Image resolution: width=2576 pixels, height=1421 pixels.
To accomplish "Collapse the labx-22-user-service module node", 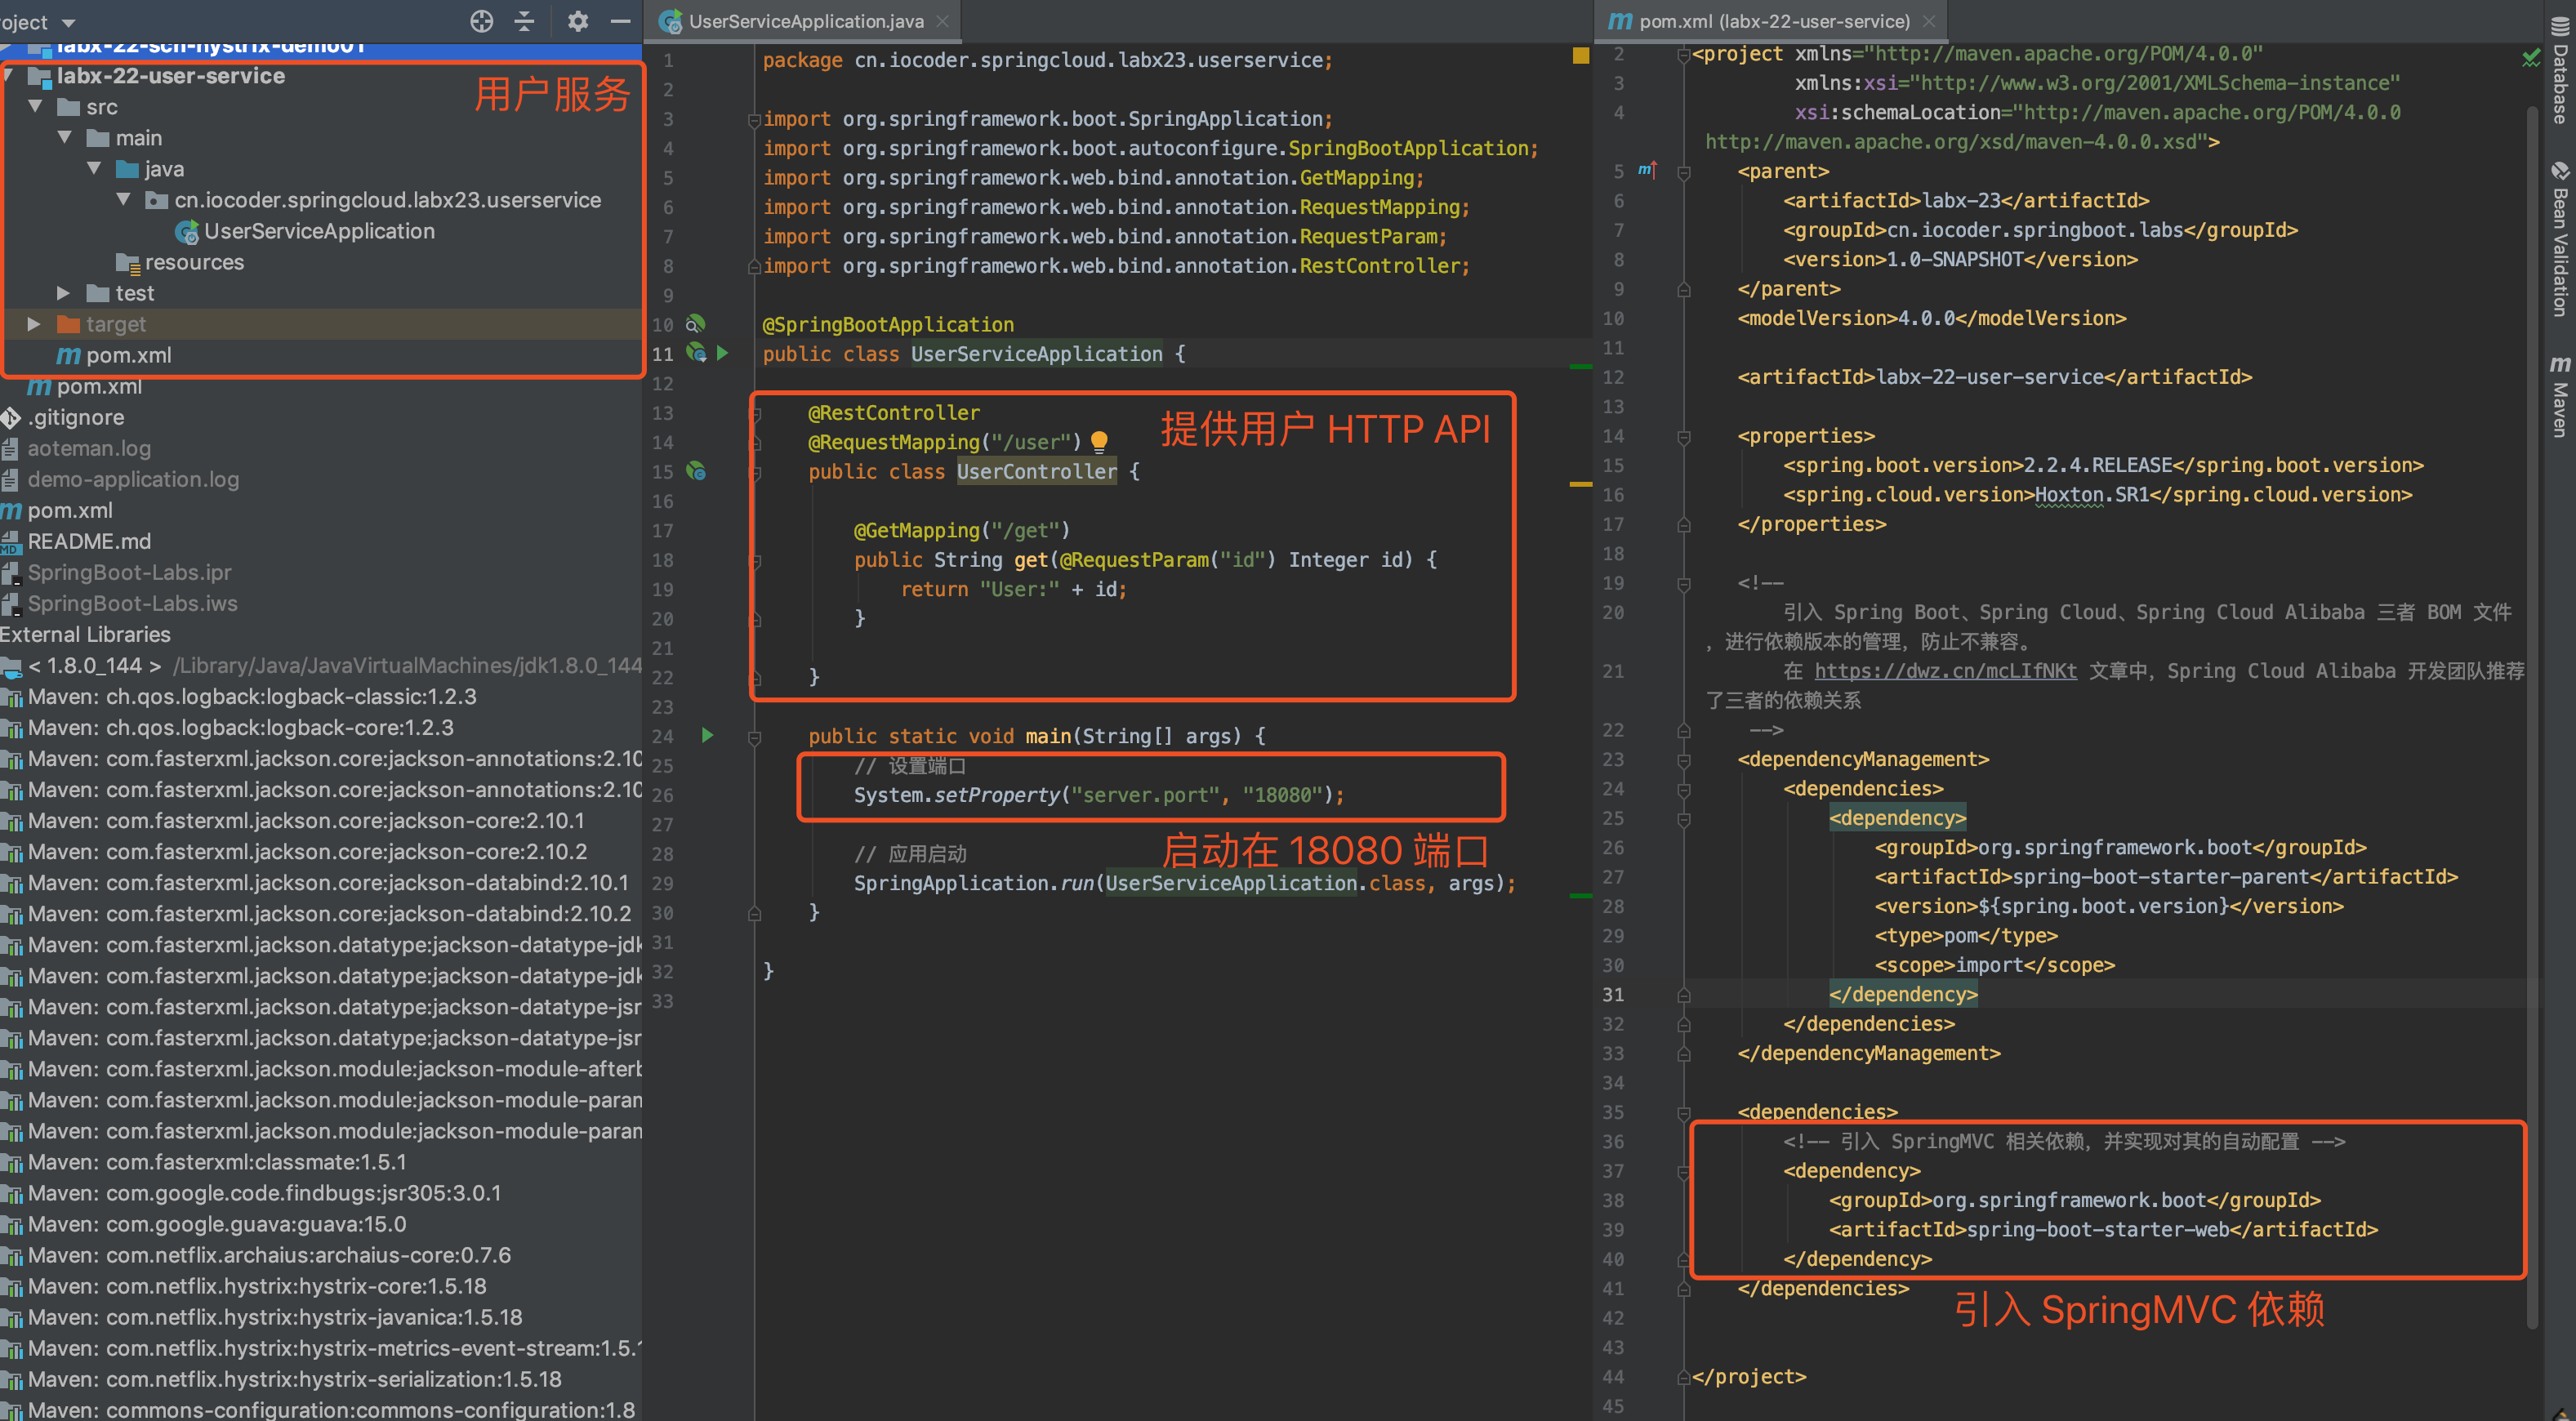I will pos(9,76).
